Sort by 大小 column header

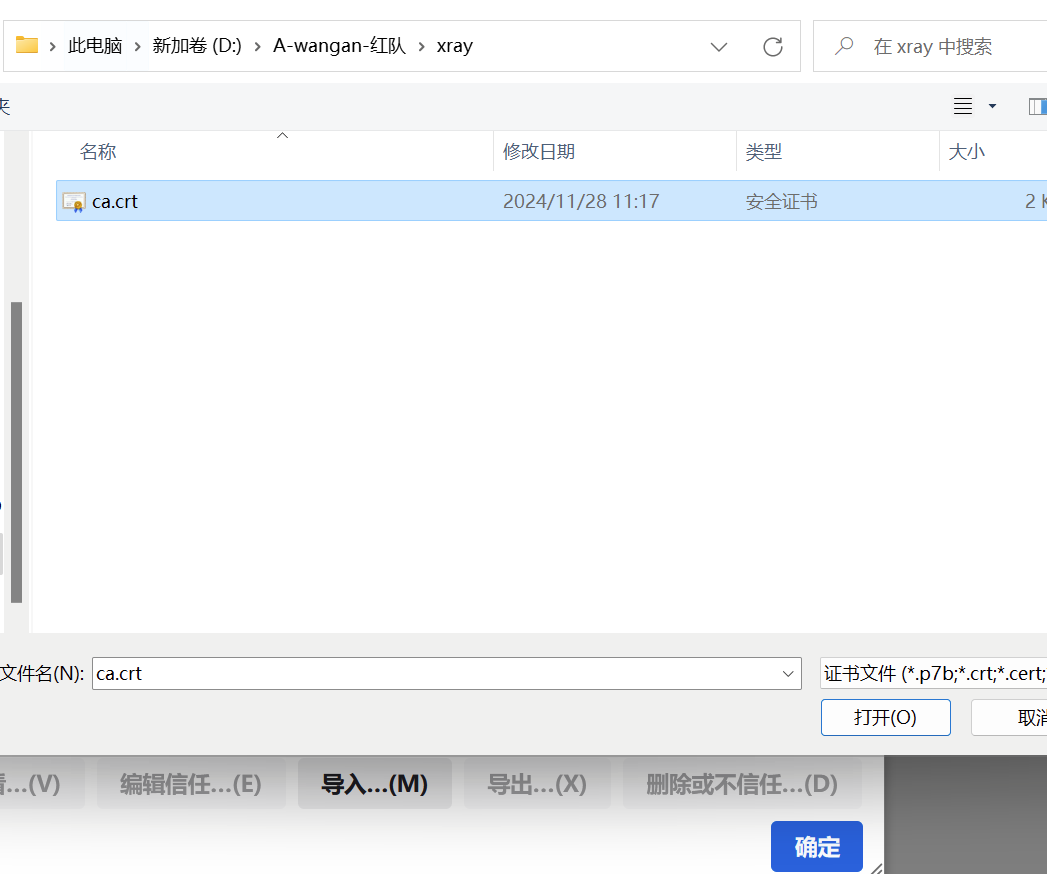click(x=966, y=152)
